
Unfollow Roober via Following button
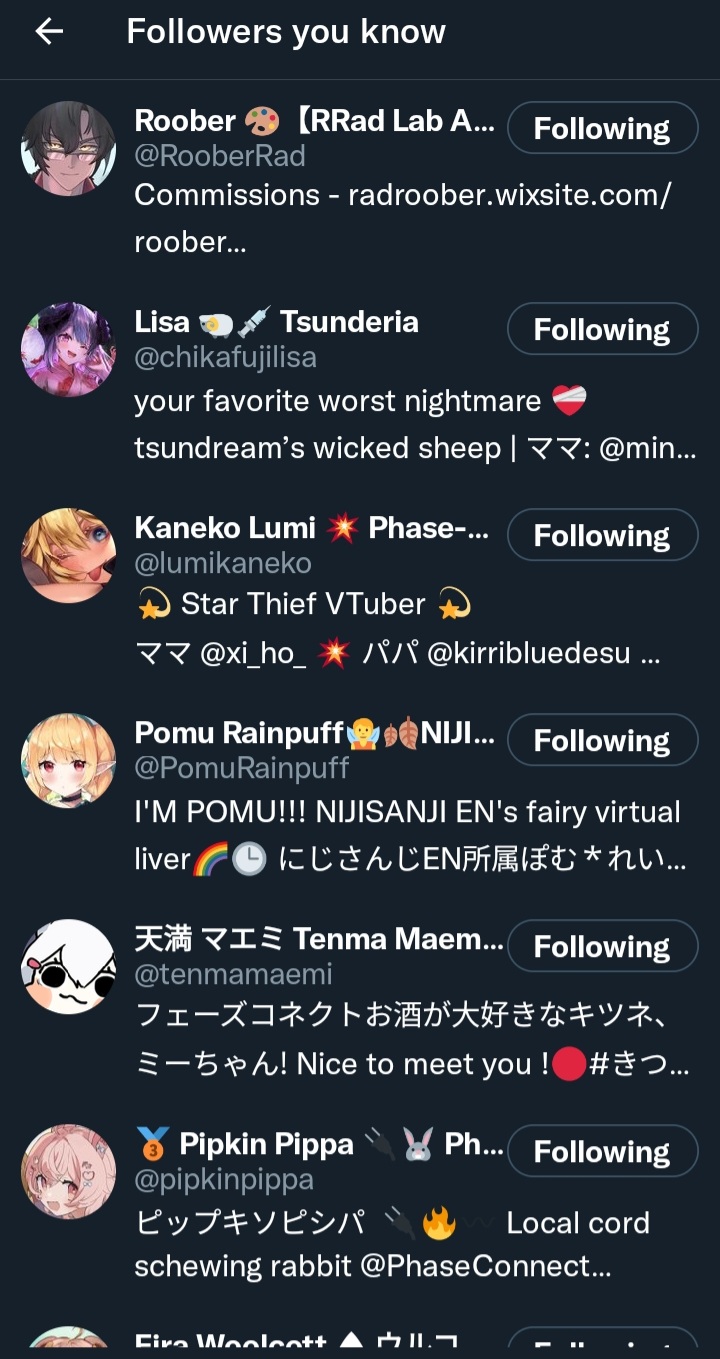602,128
